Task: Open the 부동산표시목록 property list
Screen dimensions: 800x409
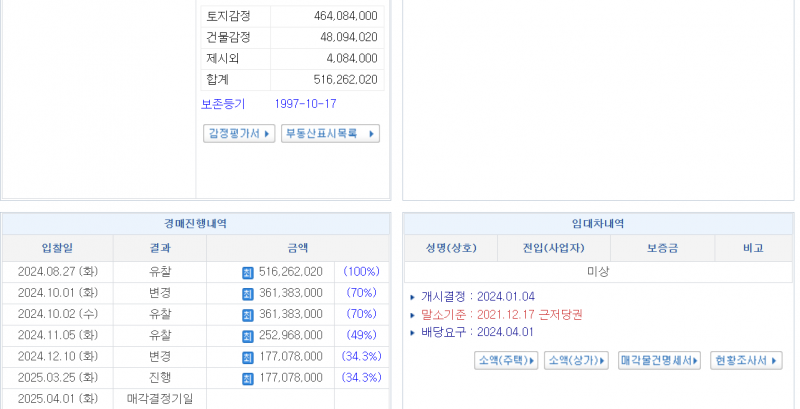Action: (x=330, y=133)
